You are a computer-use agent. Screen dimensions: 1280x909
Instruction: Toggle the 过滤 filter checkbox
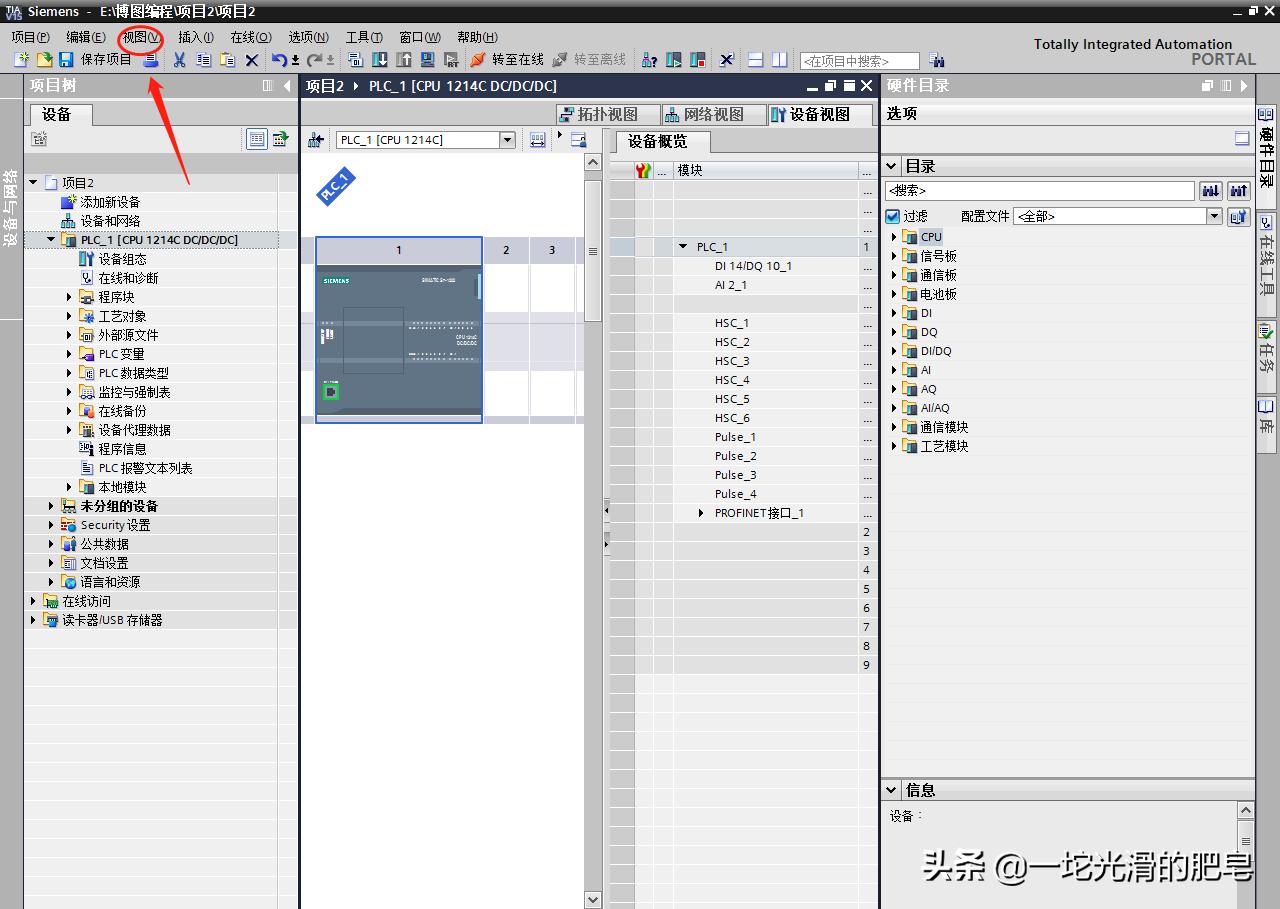click(893, 216)
